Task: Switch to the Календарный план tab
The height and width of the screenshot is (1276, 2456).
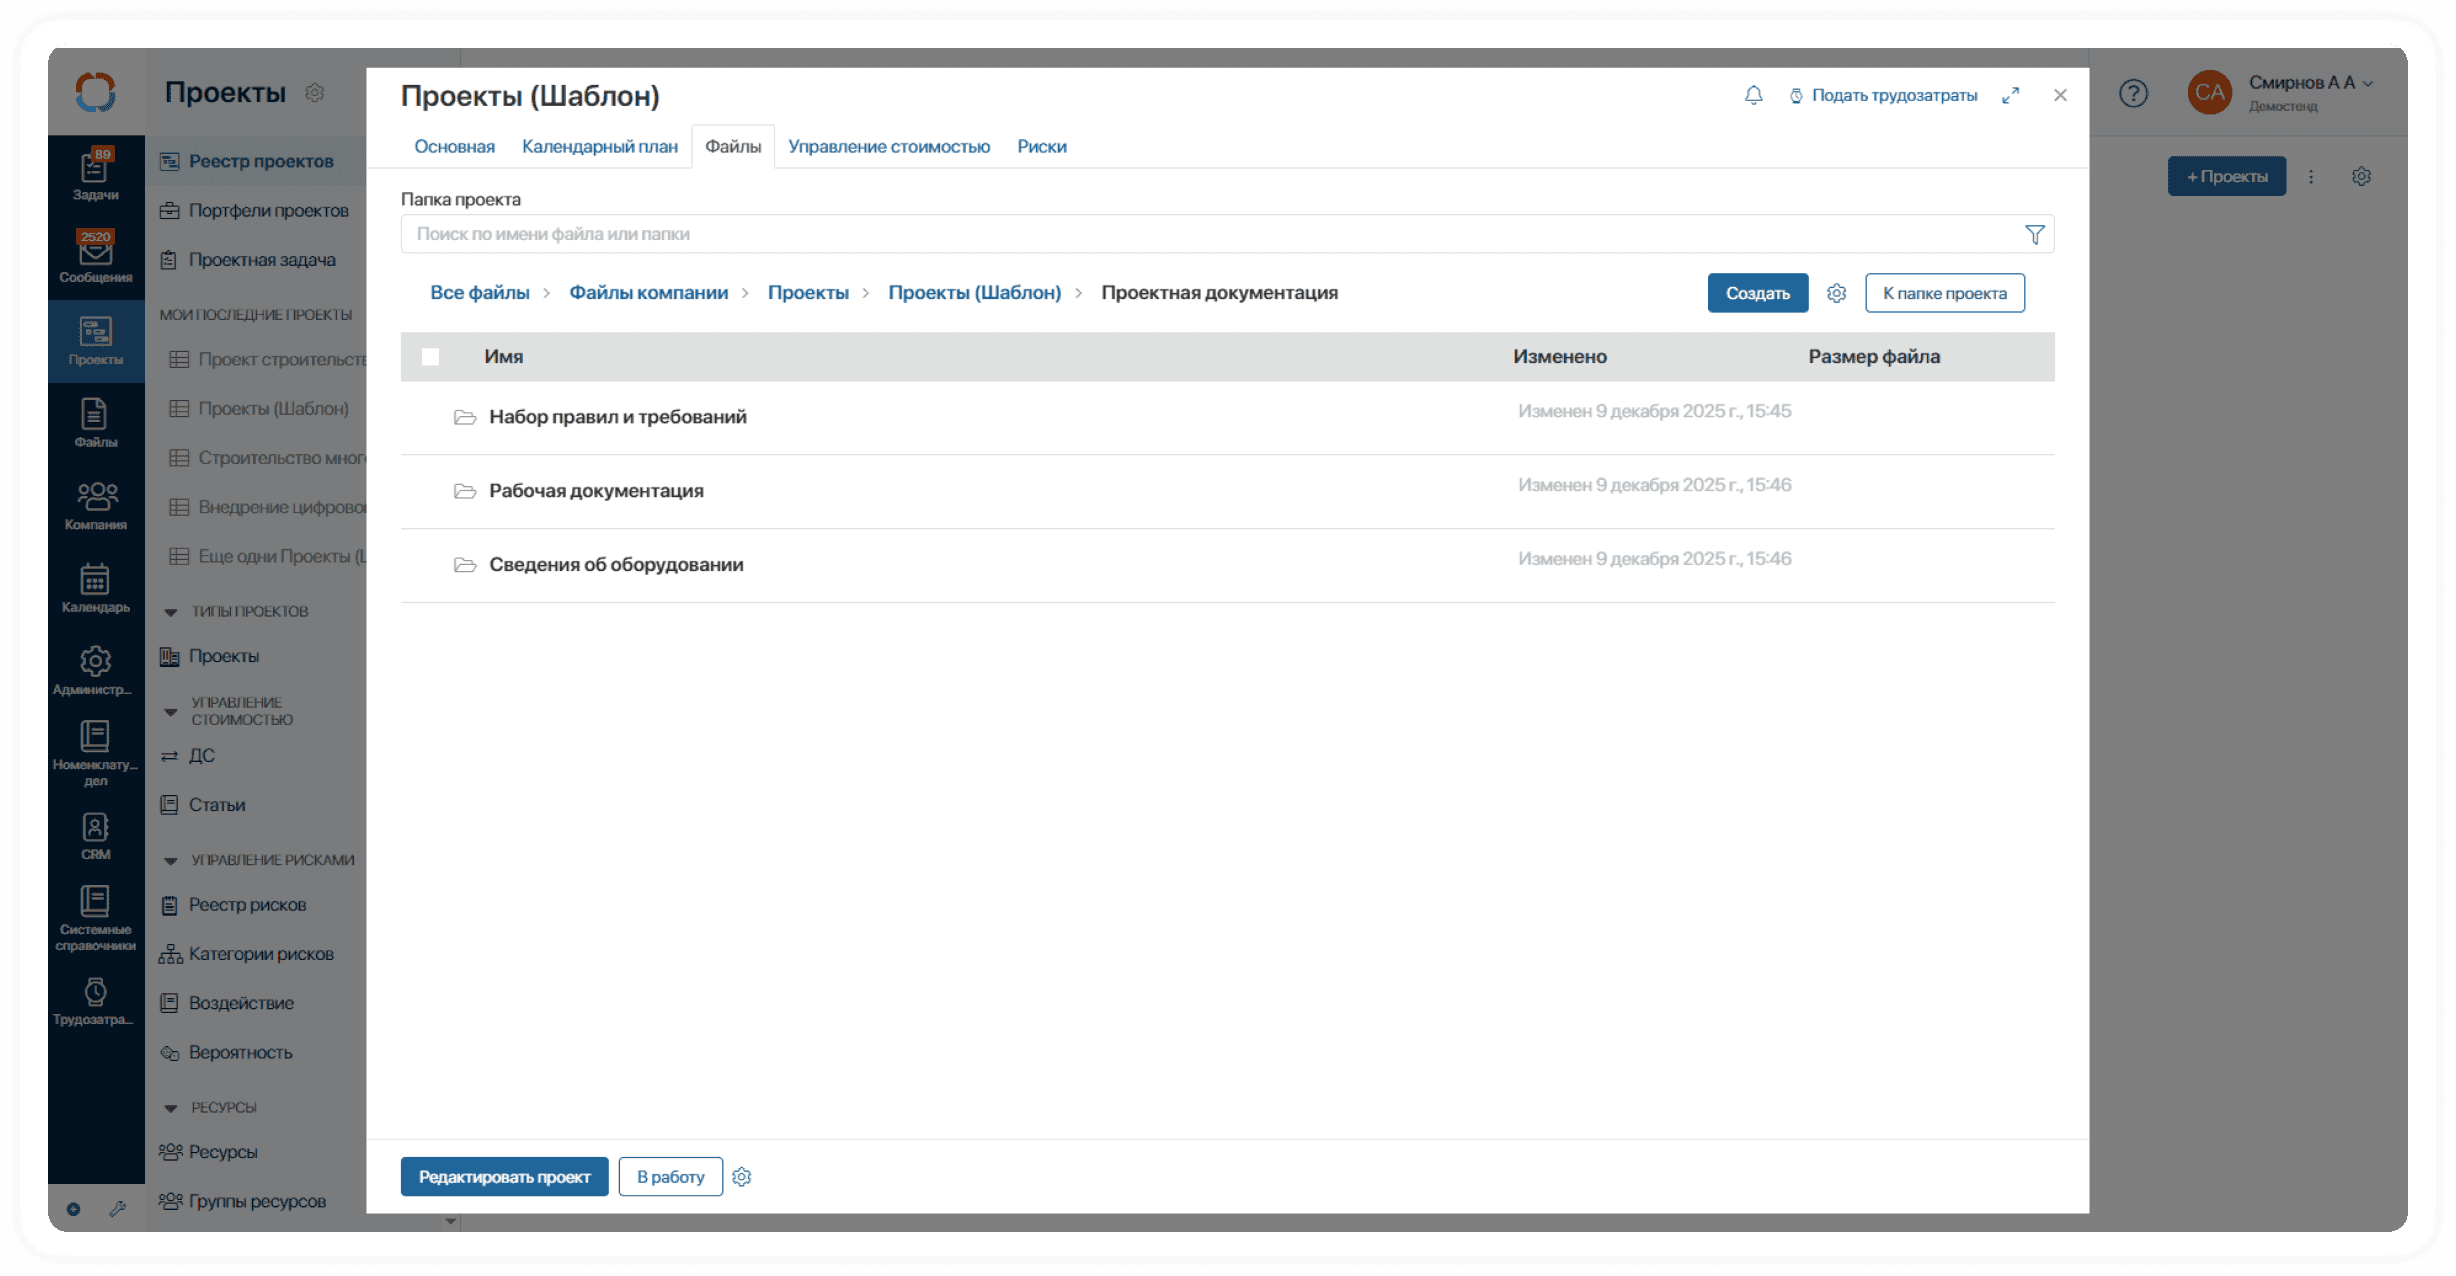Action: click(600, 146)
